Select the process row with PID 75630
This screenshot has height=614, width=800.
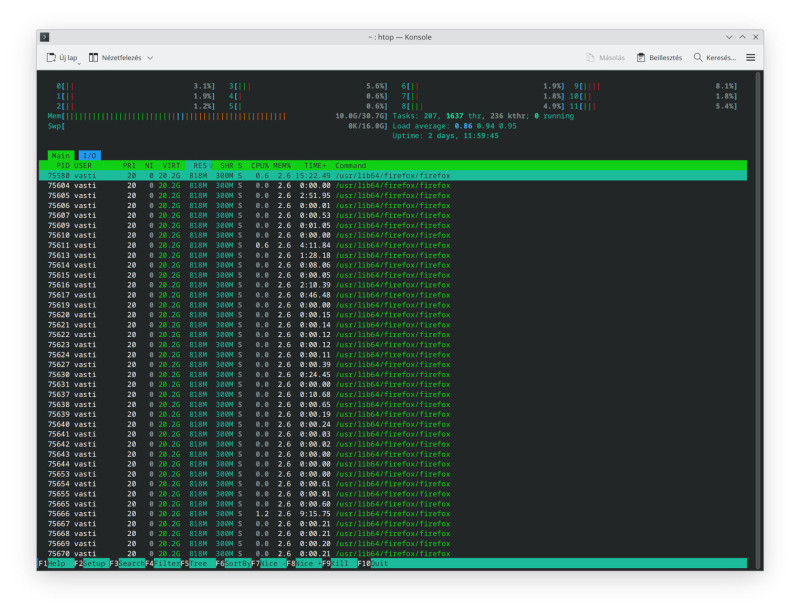pyautogui.click(x=393, y=375)
